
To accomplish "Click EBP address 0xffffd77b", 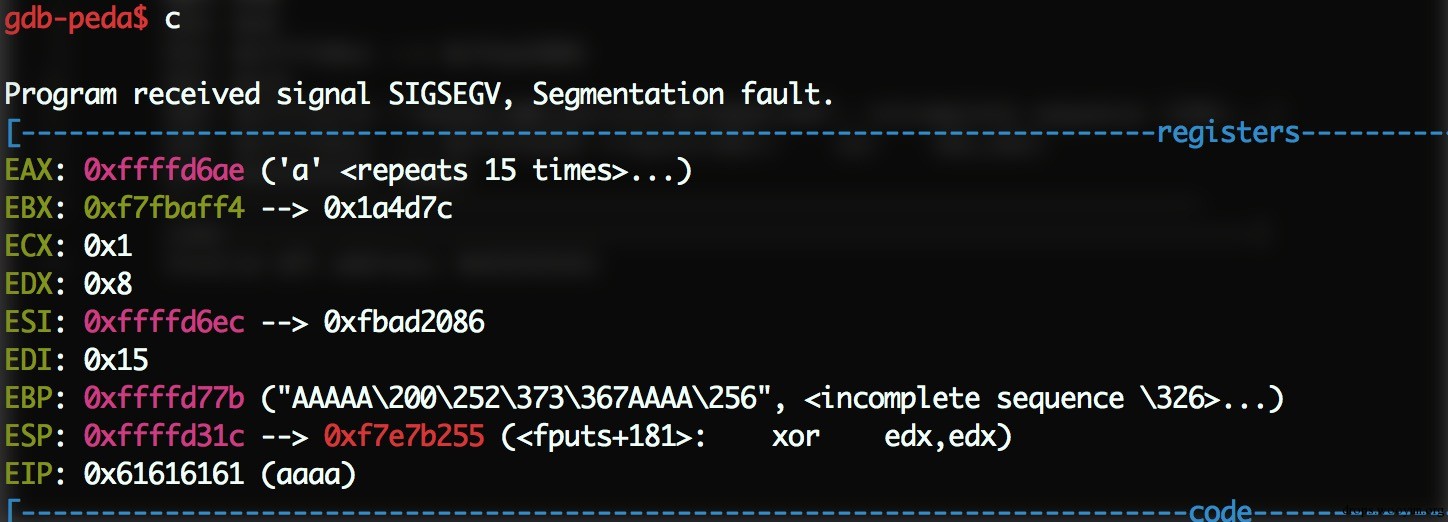I will coord(164,399).
